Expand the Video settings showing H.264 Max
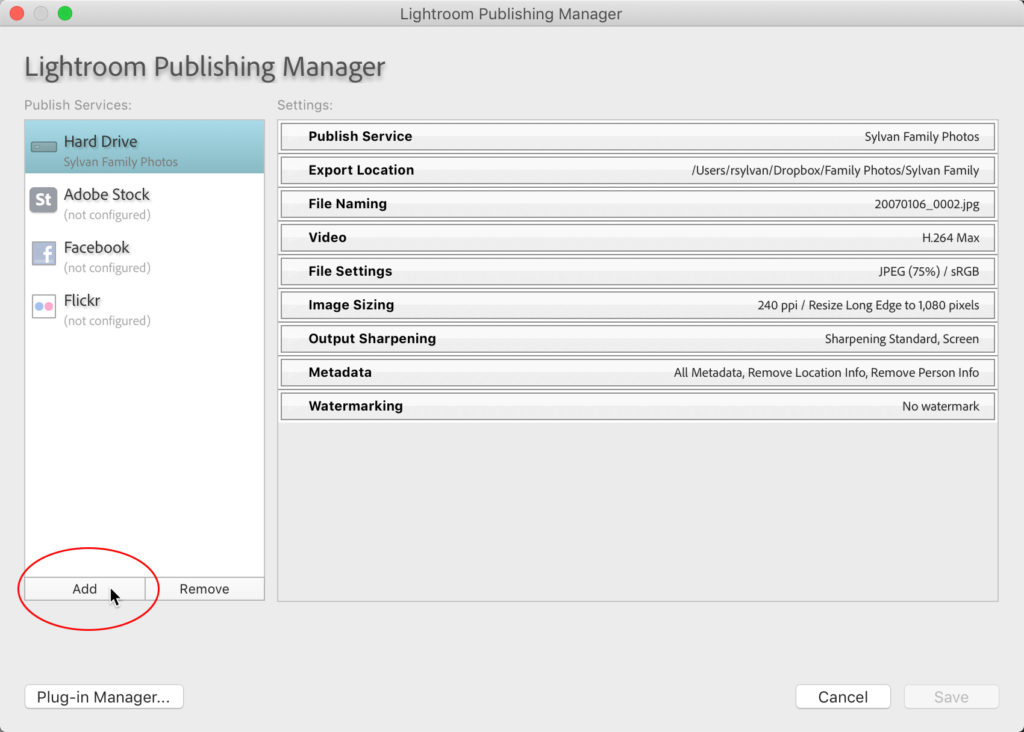 (x=637, y=238)
